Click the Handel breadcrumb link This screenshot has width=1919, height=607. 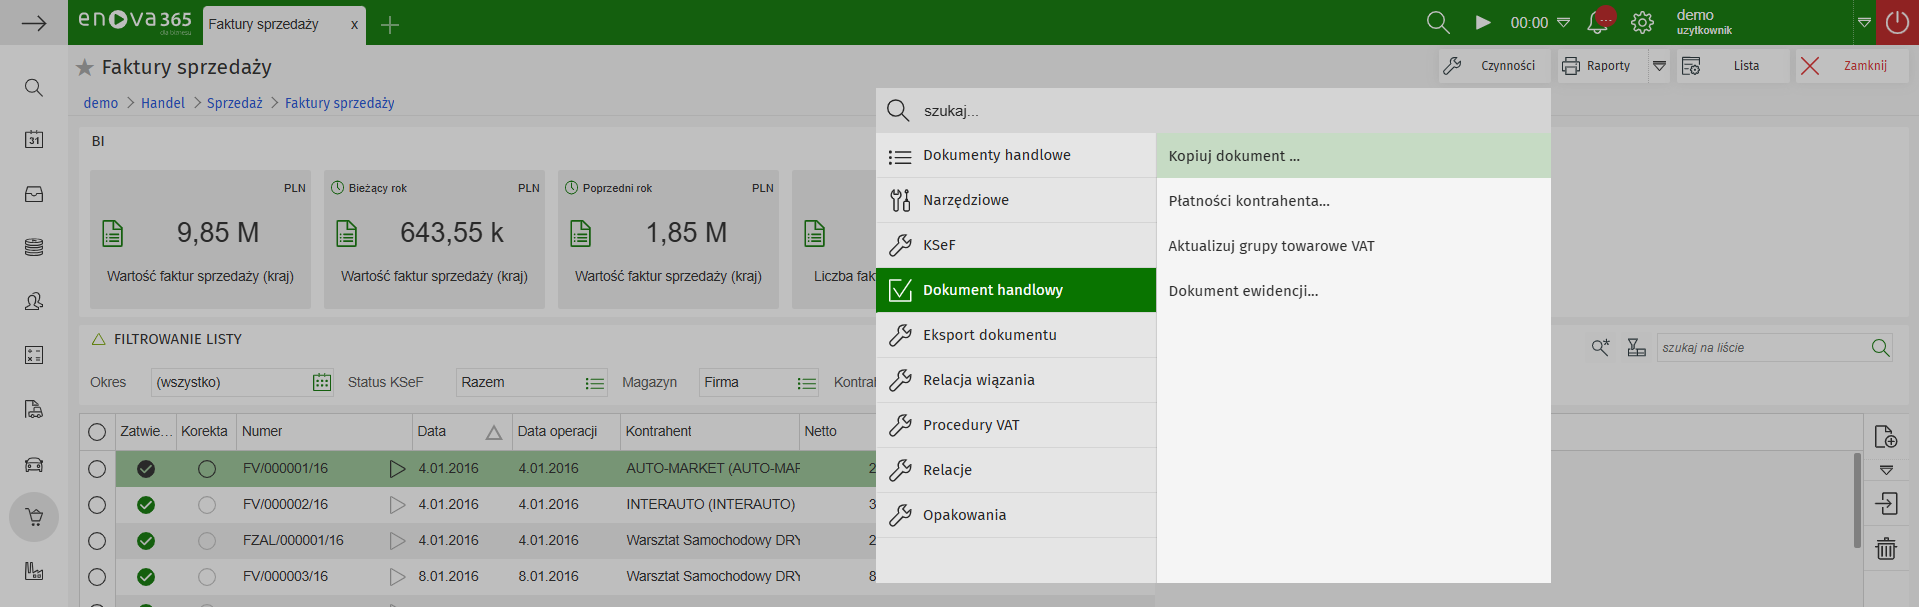click(163, 103)
